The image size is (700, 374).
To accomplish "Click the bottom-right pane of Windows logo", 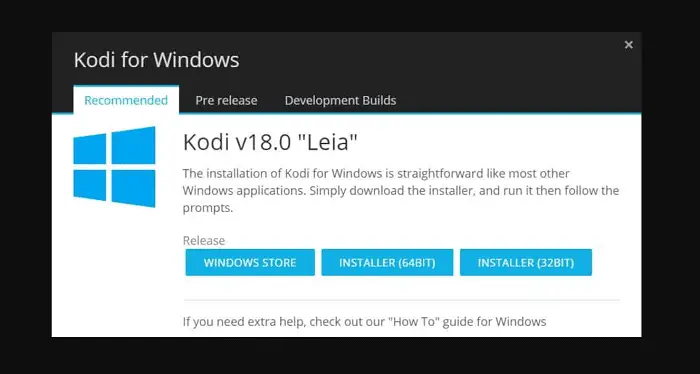I will click(133, 188).
